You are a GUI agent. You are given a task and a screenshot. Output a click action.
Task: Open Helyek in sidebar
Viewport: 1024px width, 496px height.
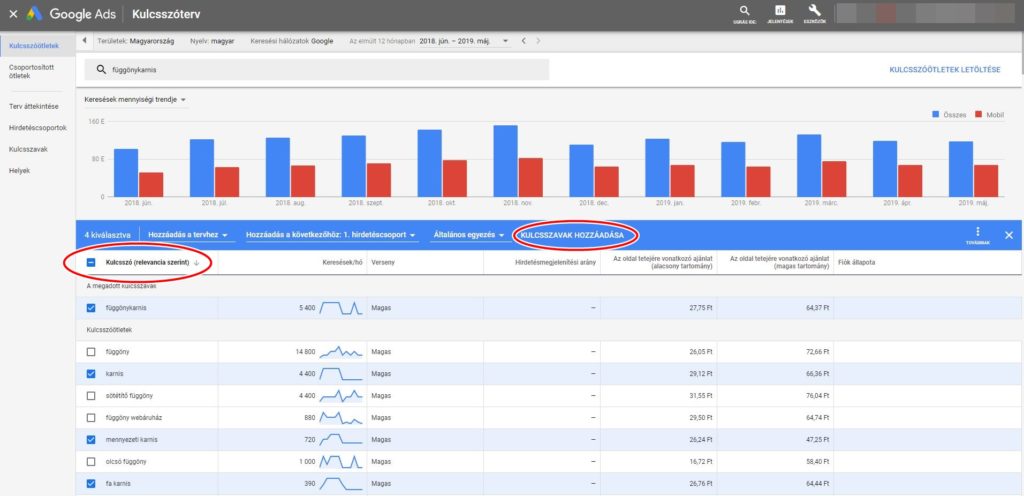(20, 171)
